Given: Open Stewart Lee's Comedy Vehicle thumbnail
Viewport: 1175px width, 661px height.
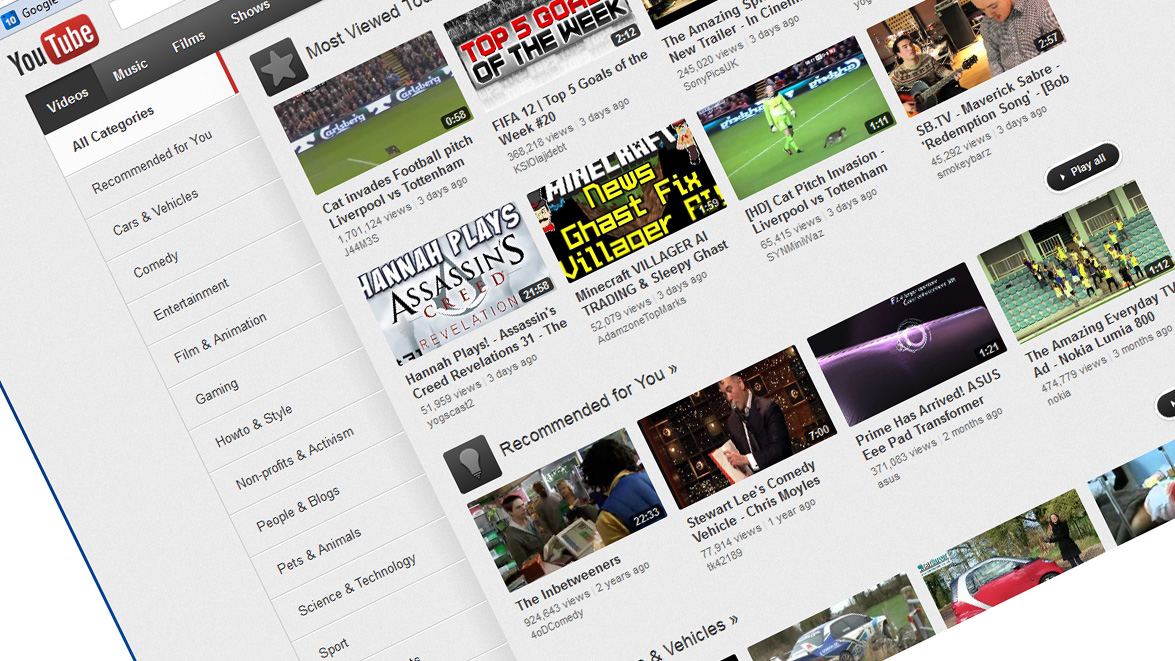Looking at the screenshot, I should click(x=737, y=427).
